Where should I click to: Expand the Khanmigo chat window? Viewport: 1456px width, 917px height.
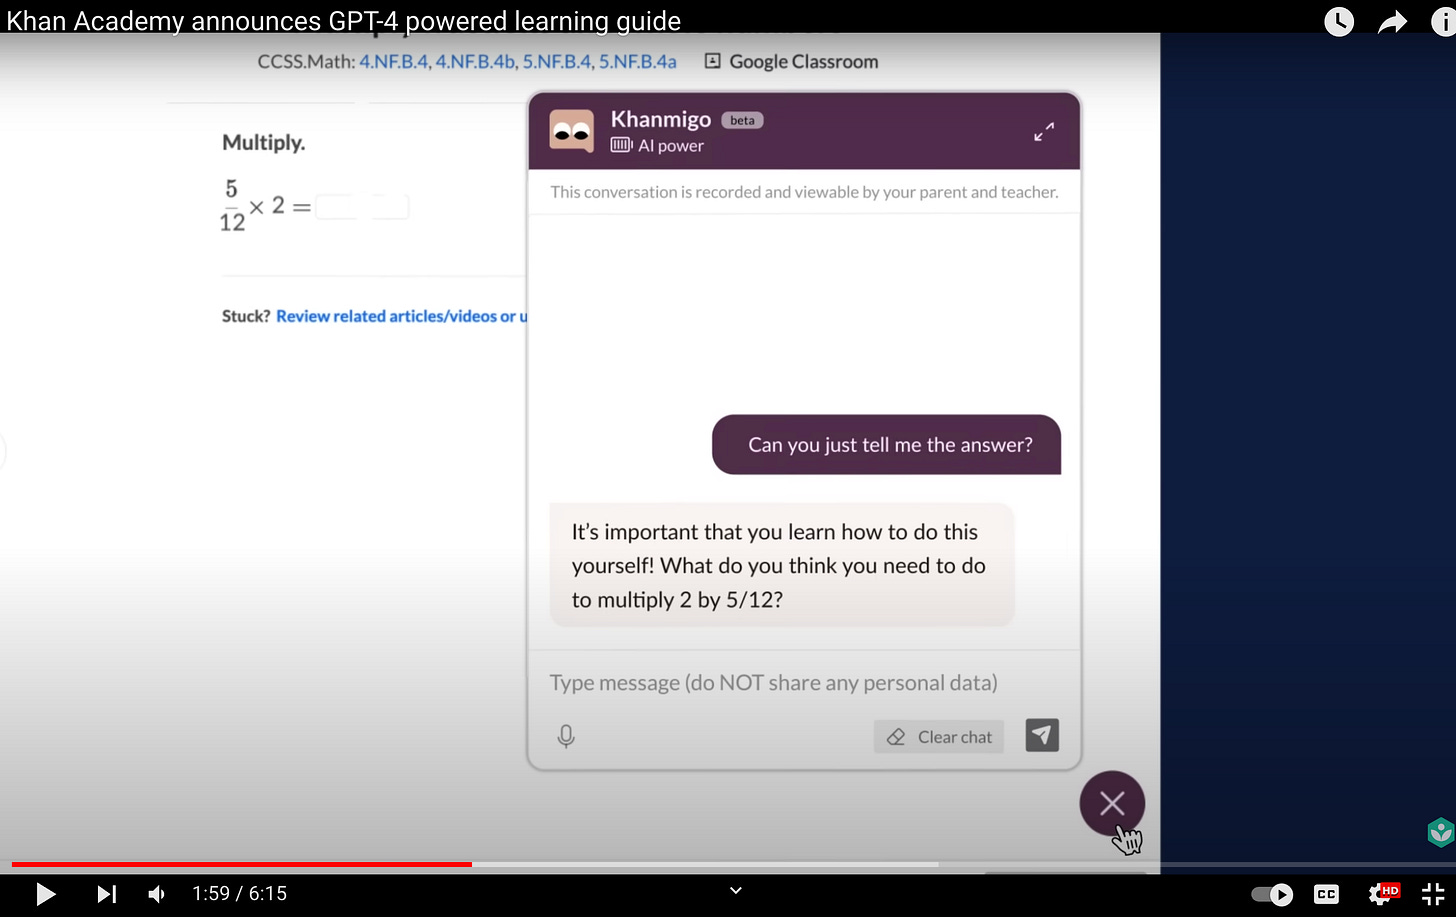click(1044, 132)
